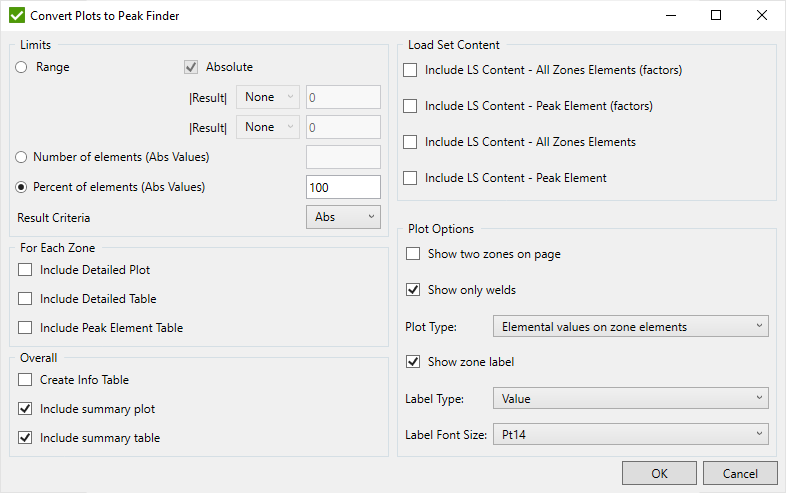This screenshot has height=493, width=786.
Task: Expand Label Font Size Pt14 dropdown
Action: [630, 435]
